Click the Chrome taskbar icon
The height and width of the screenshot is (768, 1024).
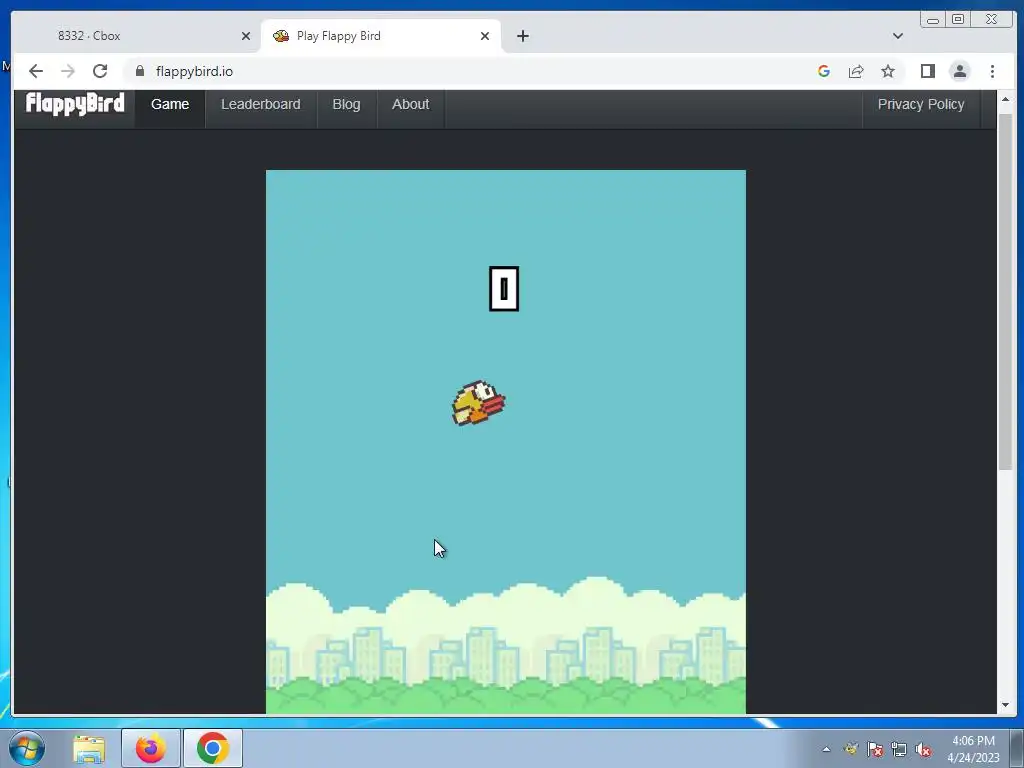(212, 748)
